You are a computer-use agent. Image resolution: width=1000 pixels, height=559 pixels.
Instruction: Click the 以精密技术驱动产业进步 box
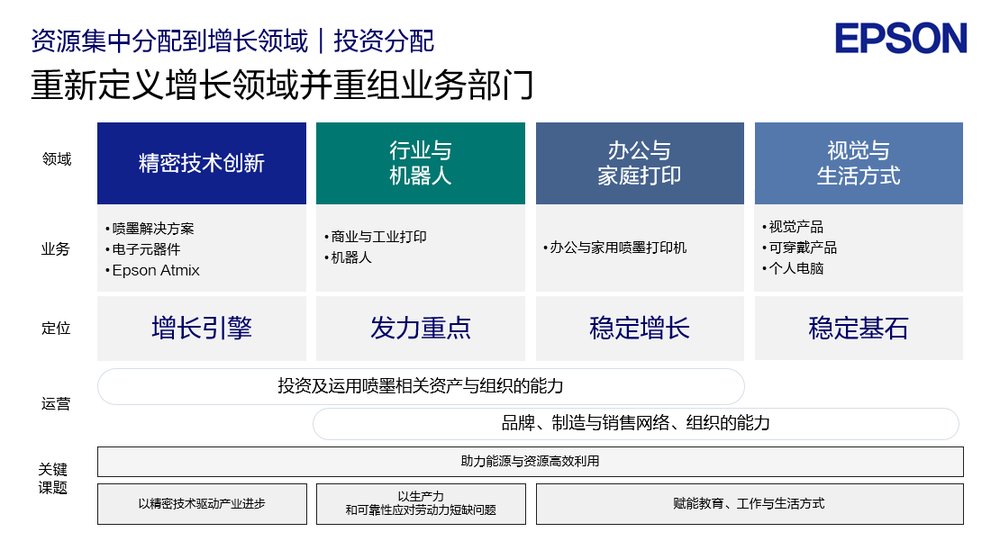(x=201, y=504)
